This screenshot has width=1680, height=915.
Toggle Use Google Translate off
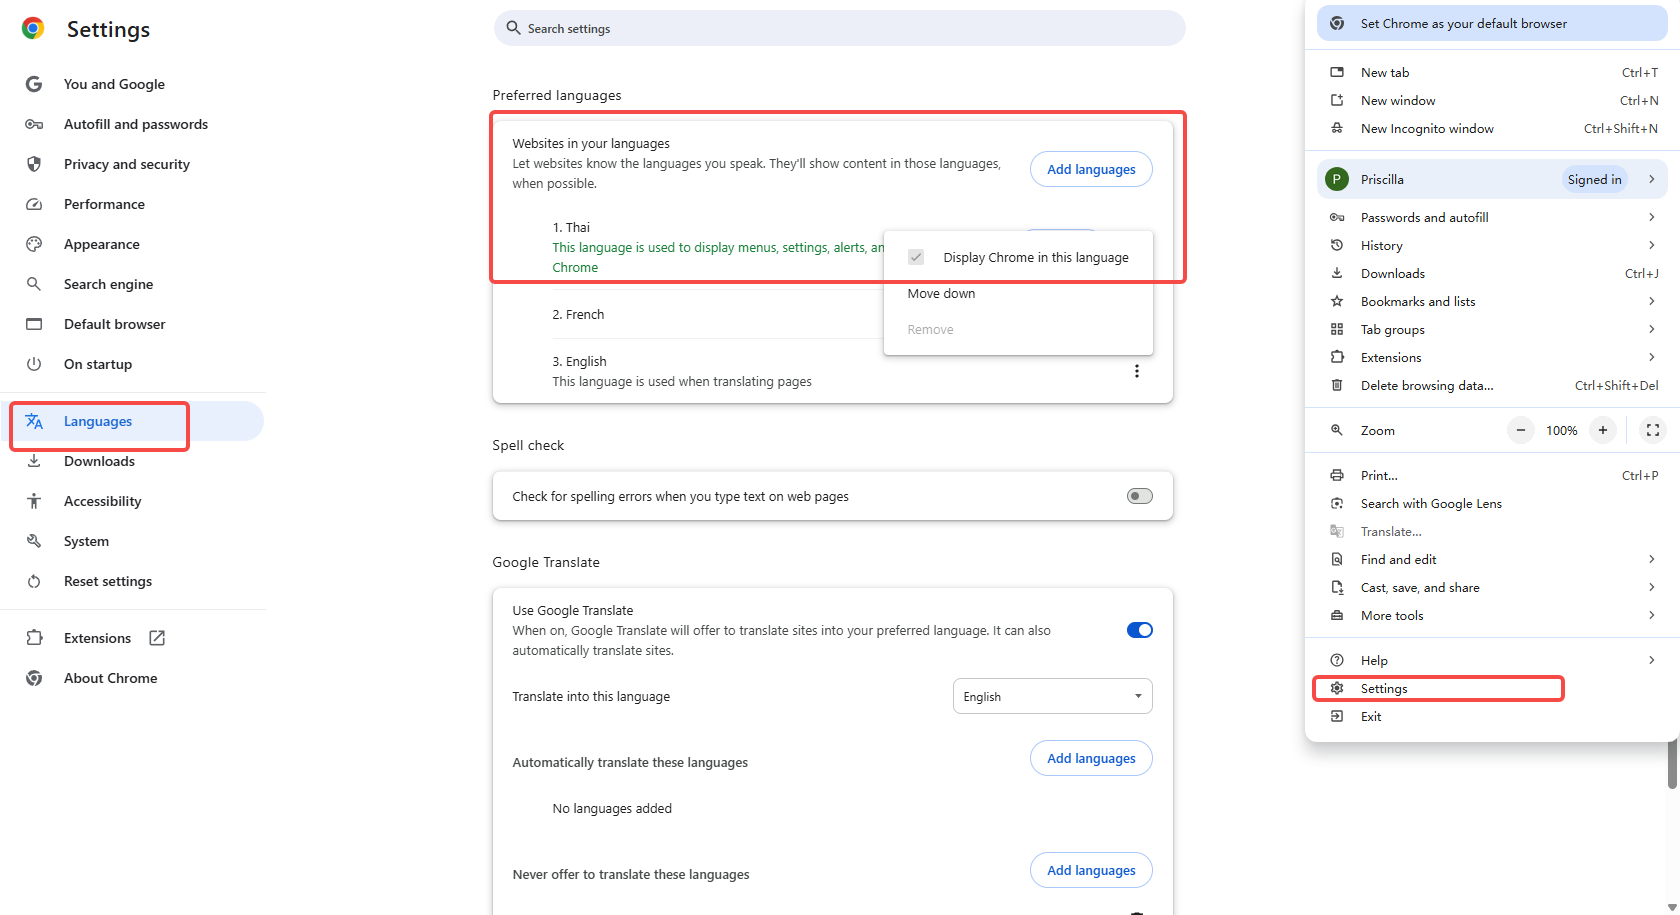[x=1139, y=629]
